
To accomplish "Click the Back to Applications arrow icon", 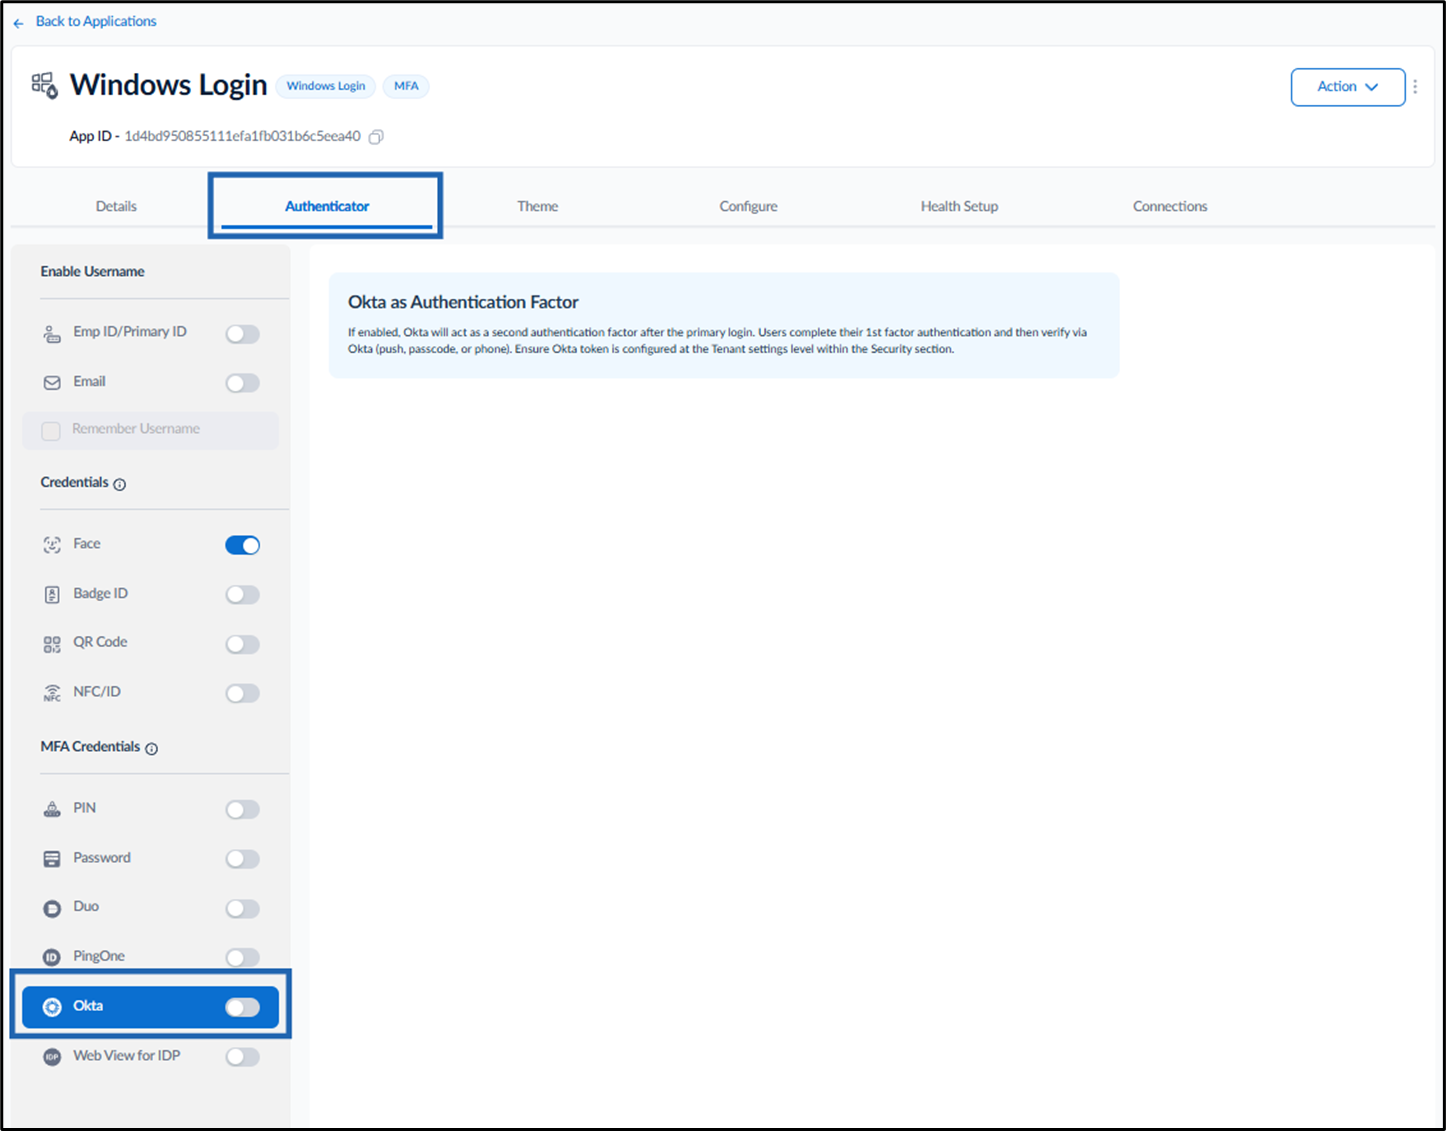I will [18, 22].
